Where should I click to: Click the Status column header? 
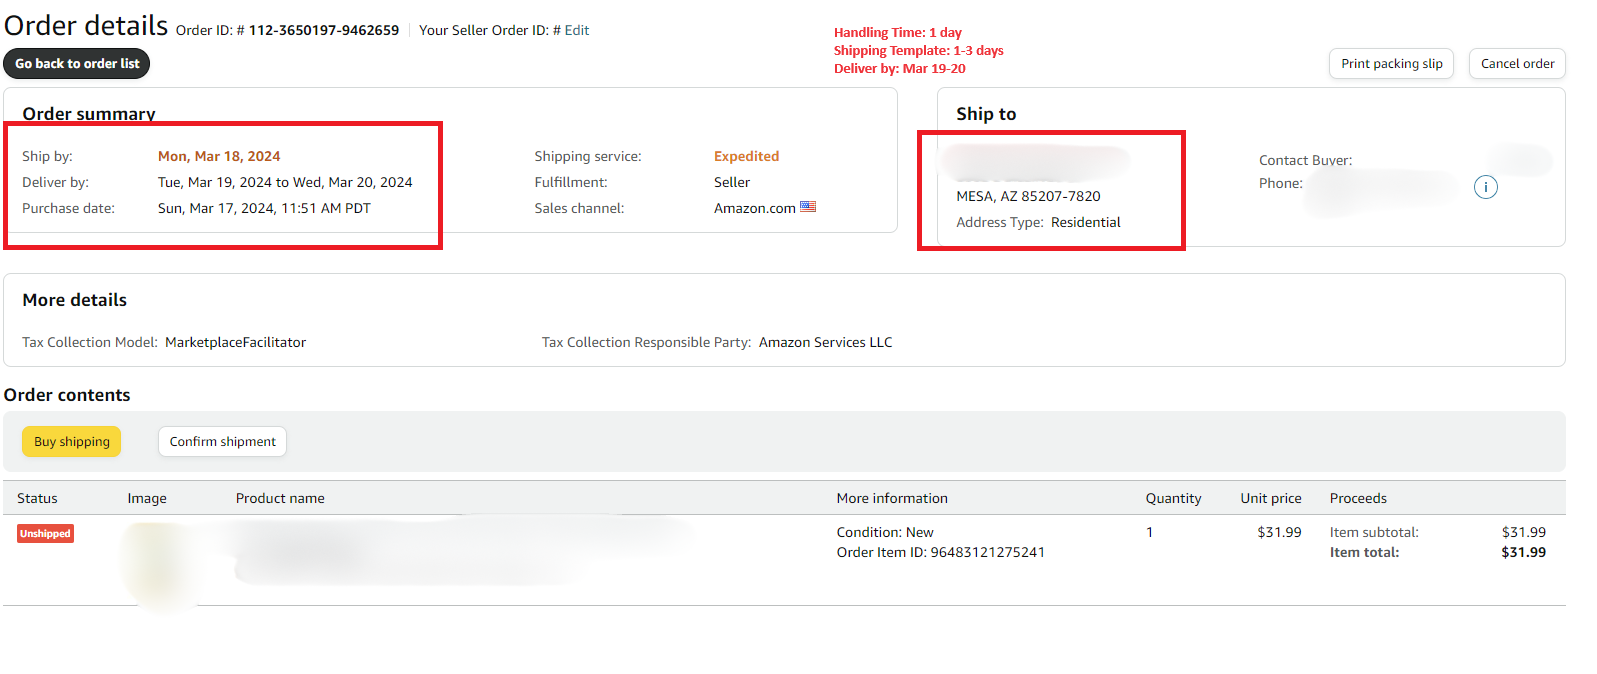point(37,499)
